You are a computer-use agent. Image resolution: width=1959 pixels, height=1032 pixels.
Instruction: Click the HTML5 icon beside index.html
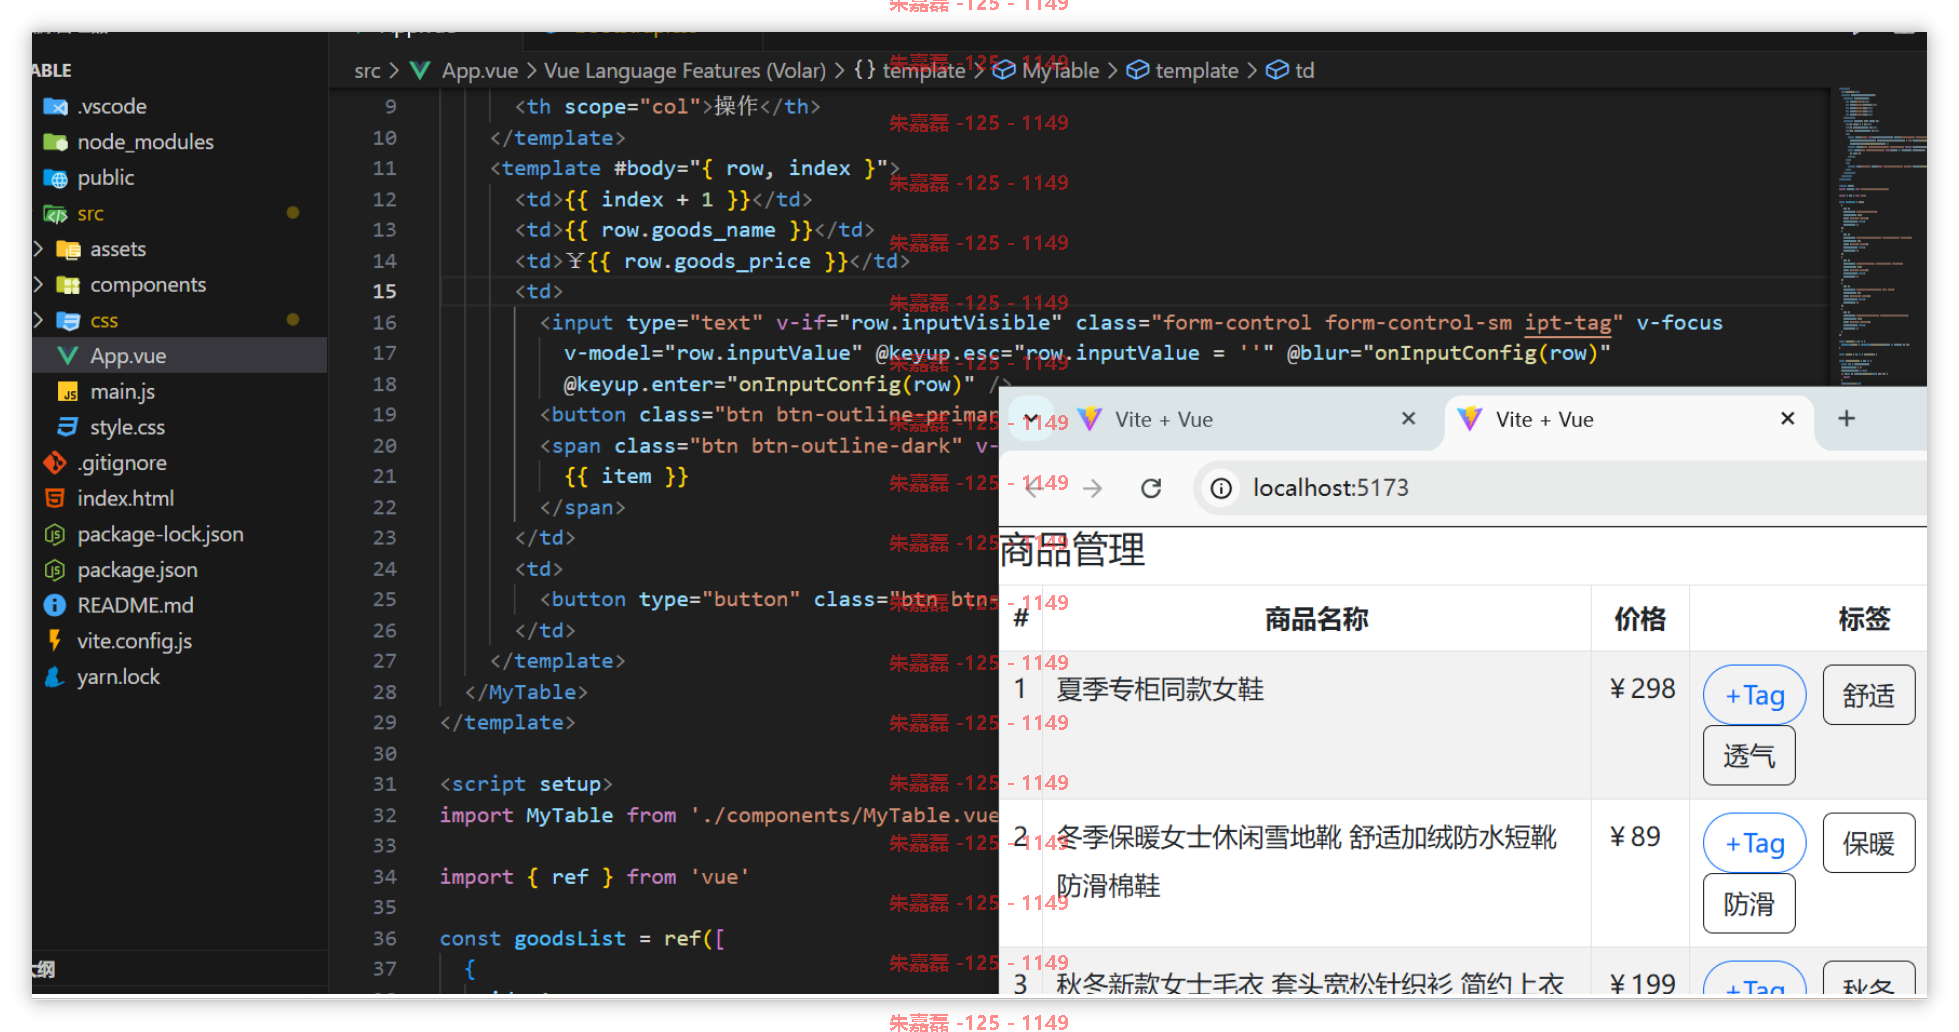tap(55, 498)
